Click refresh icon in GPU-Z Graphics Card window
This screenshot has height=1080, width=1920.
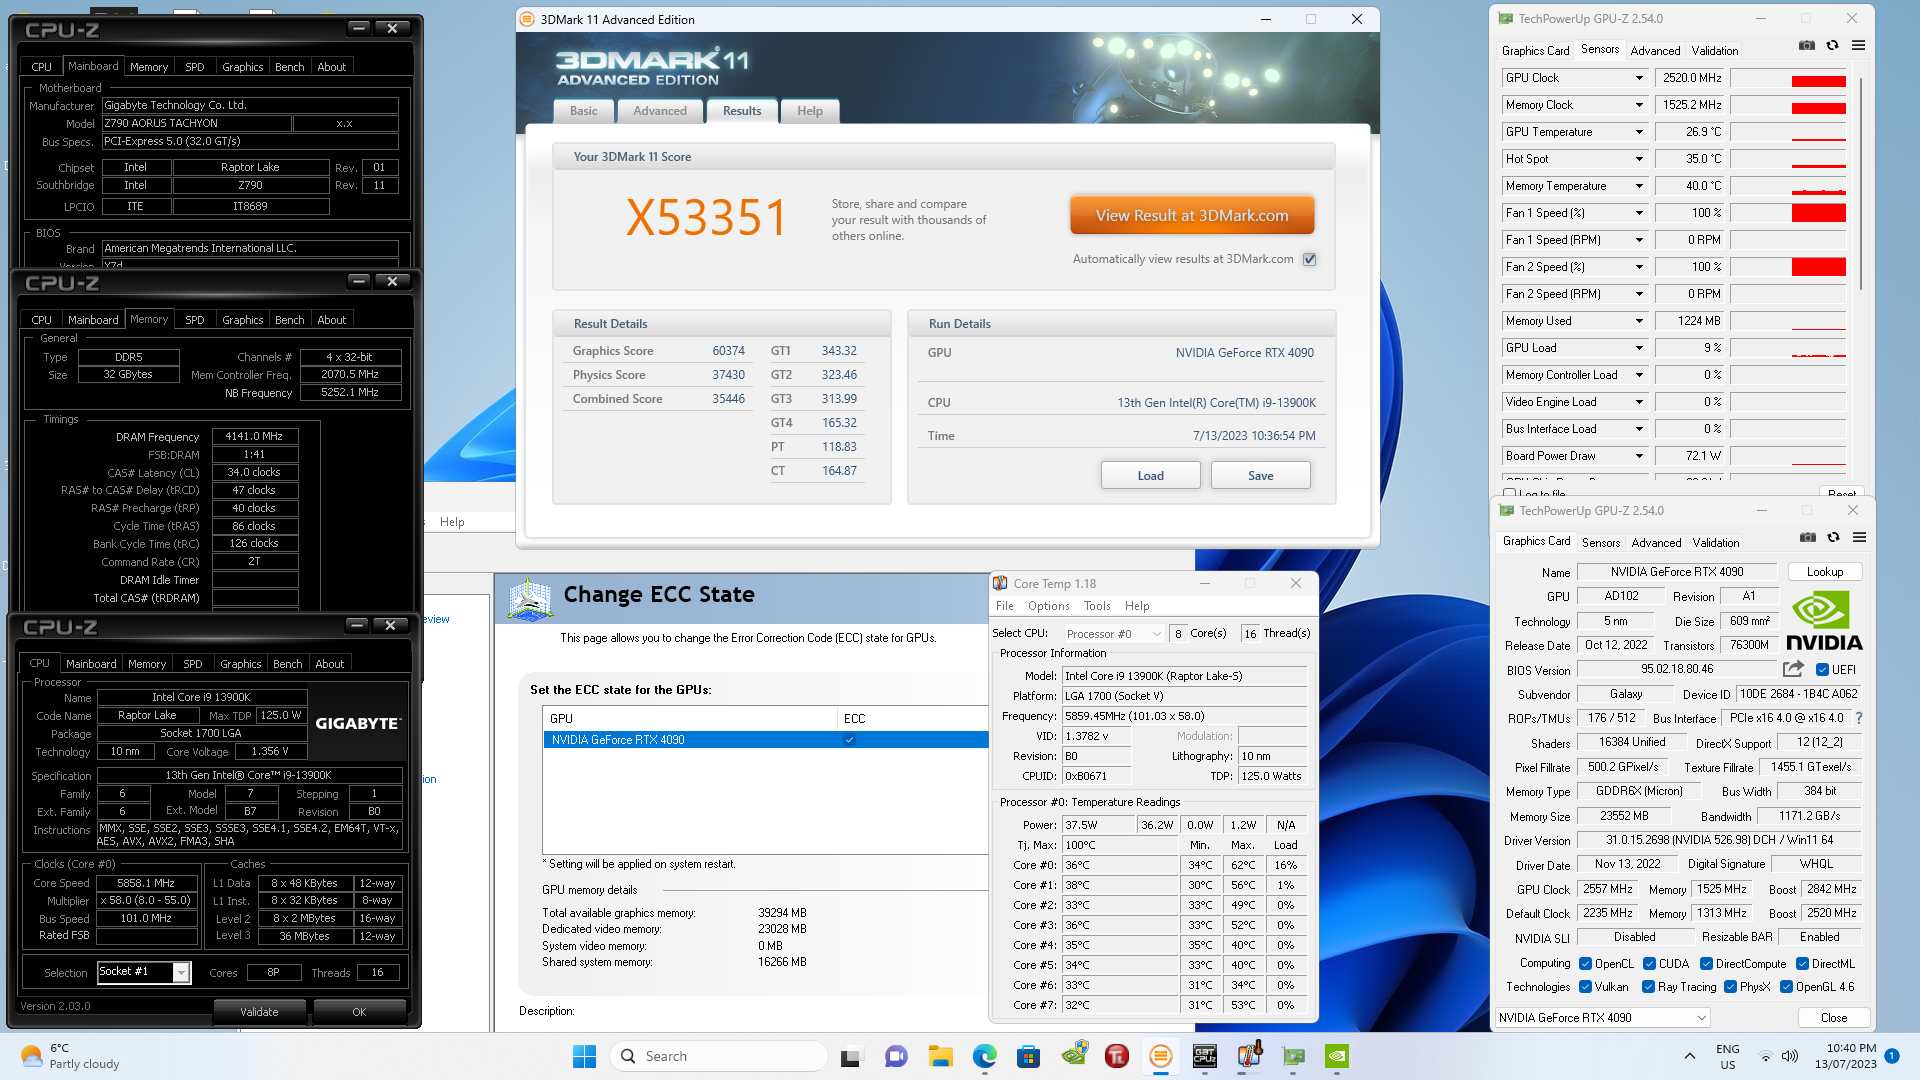tap(1833, 537)
